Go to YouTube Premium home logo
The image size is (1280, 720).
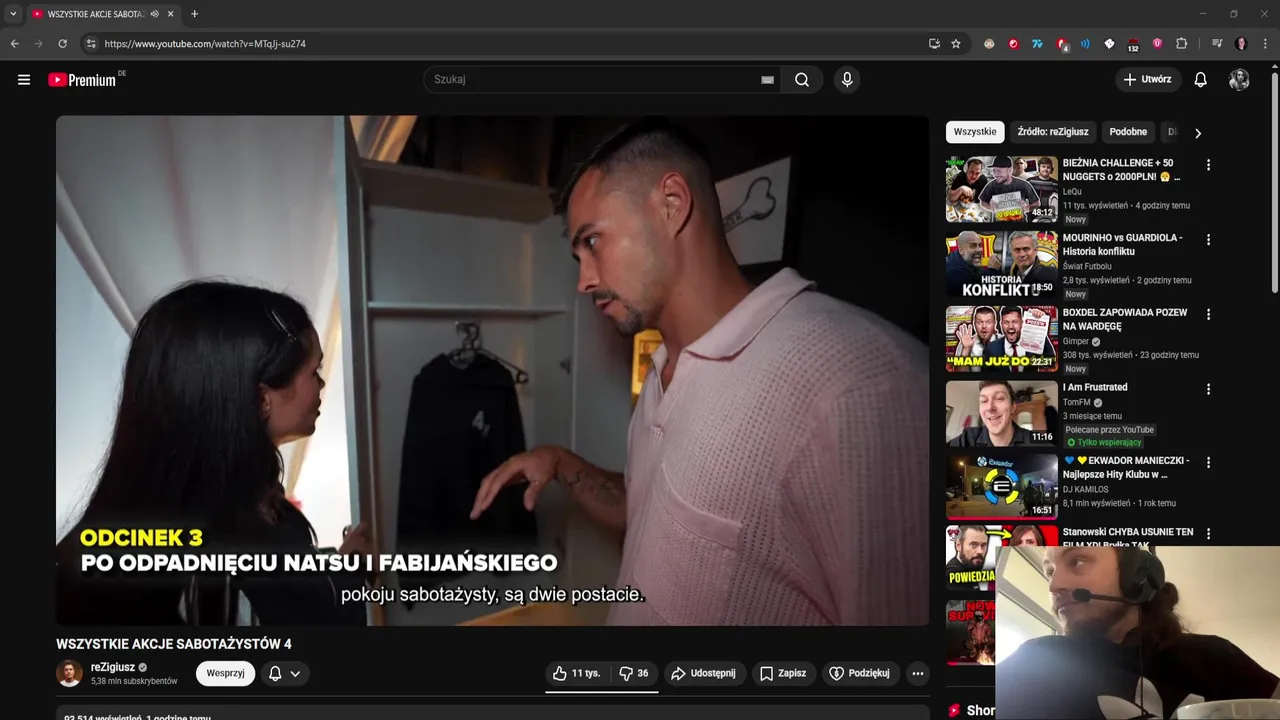(82, 80)
